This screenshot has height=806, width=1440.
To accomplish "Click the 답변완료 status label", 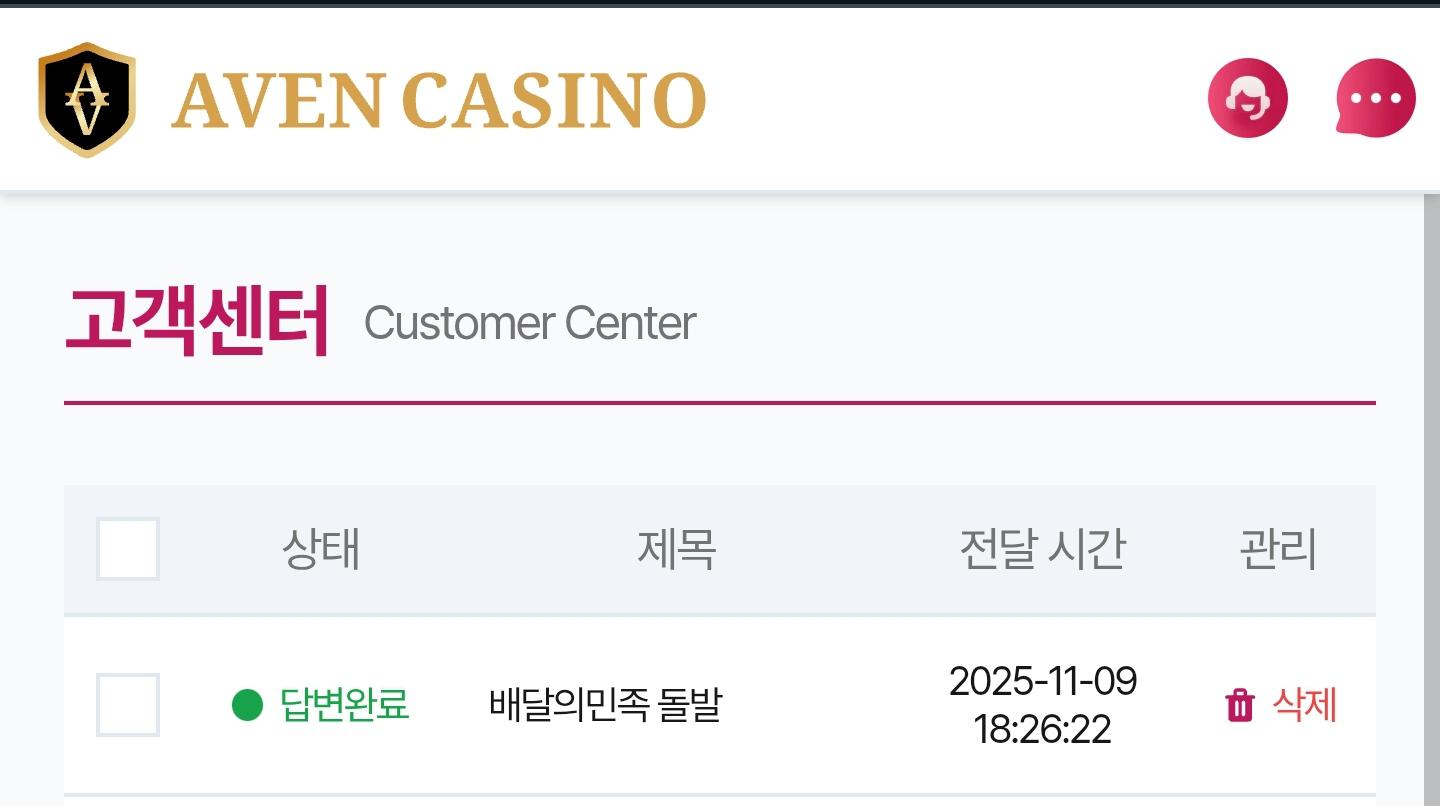I will 344,705.
